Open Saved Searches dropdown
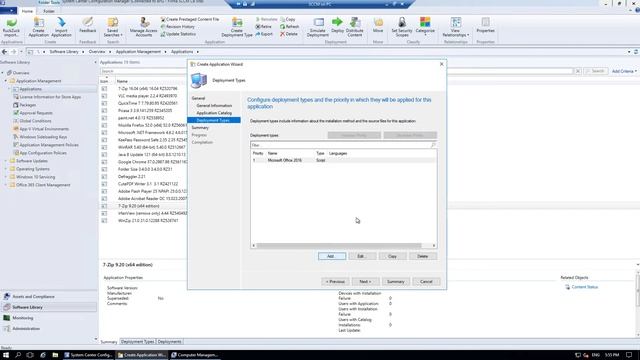The width and height of the screenshot is (640, 360). click(x=113, y=27)
